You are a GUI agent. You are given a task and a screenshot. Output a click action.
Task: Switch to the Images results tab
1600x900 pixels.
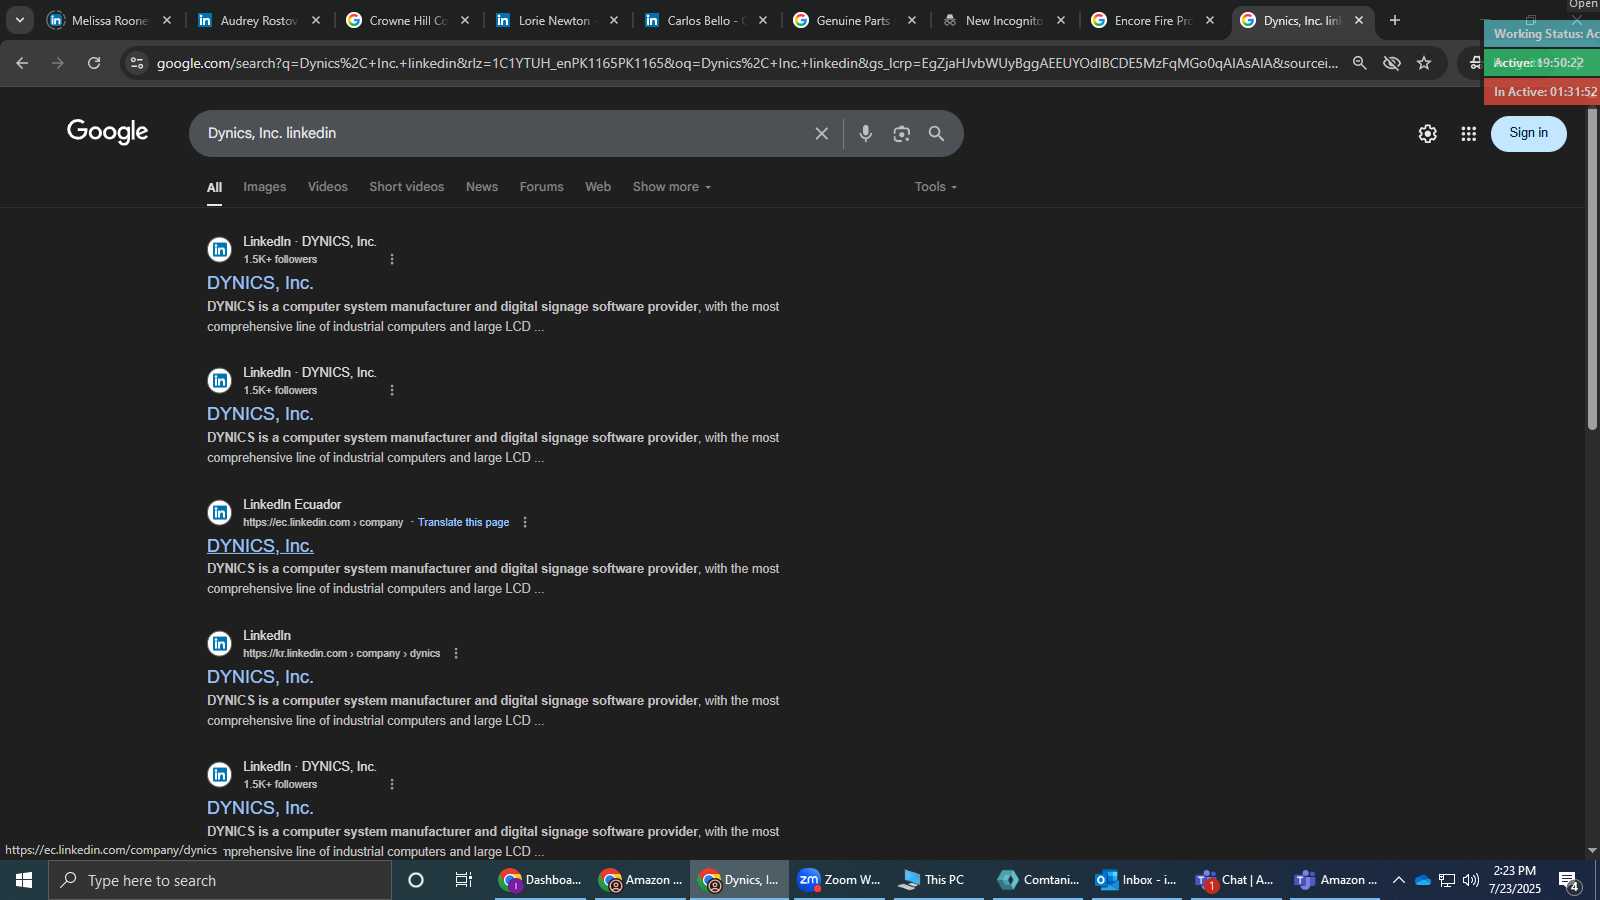264,187
